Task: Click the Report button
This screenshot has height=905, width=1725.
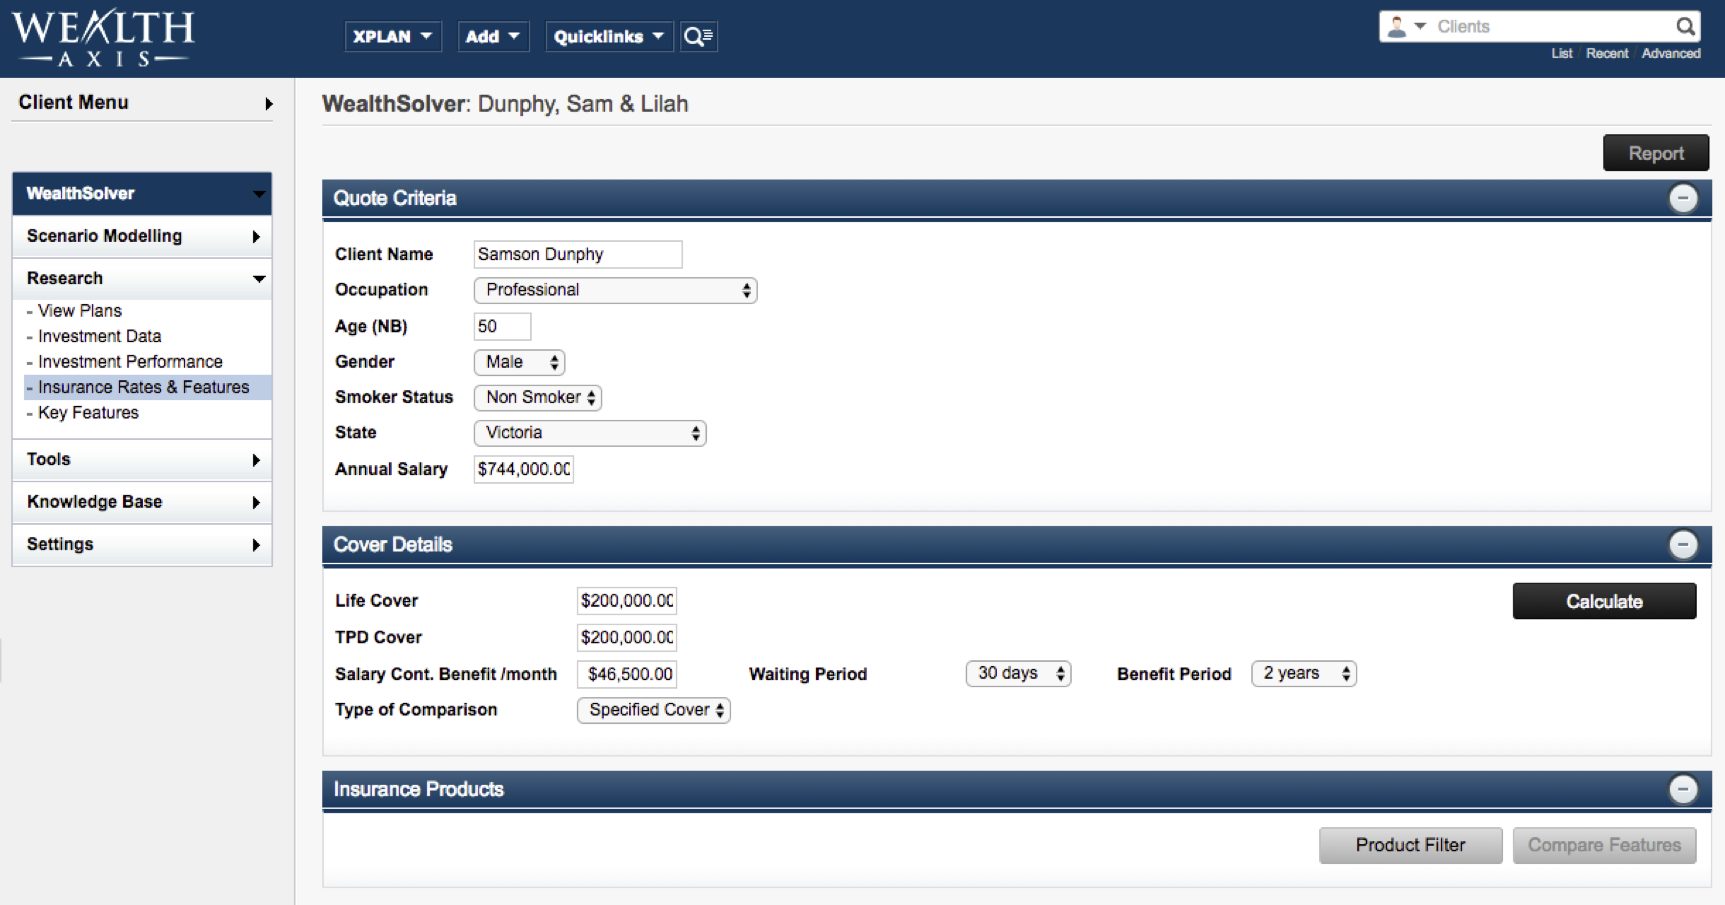Action: (x=1656, y=153)
